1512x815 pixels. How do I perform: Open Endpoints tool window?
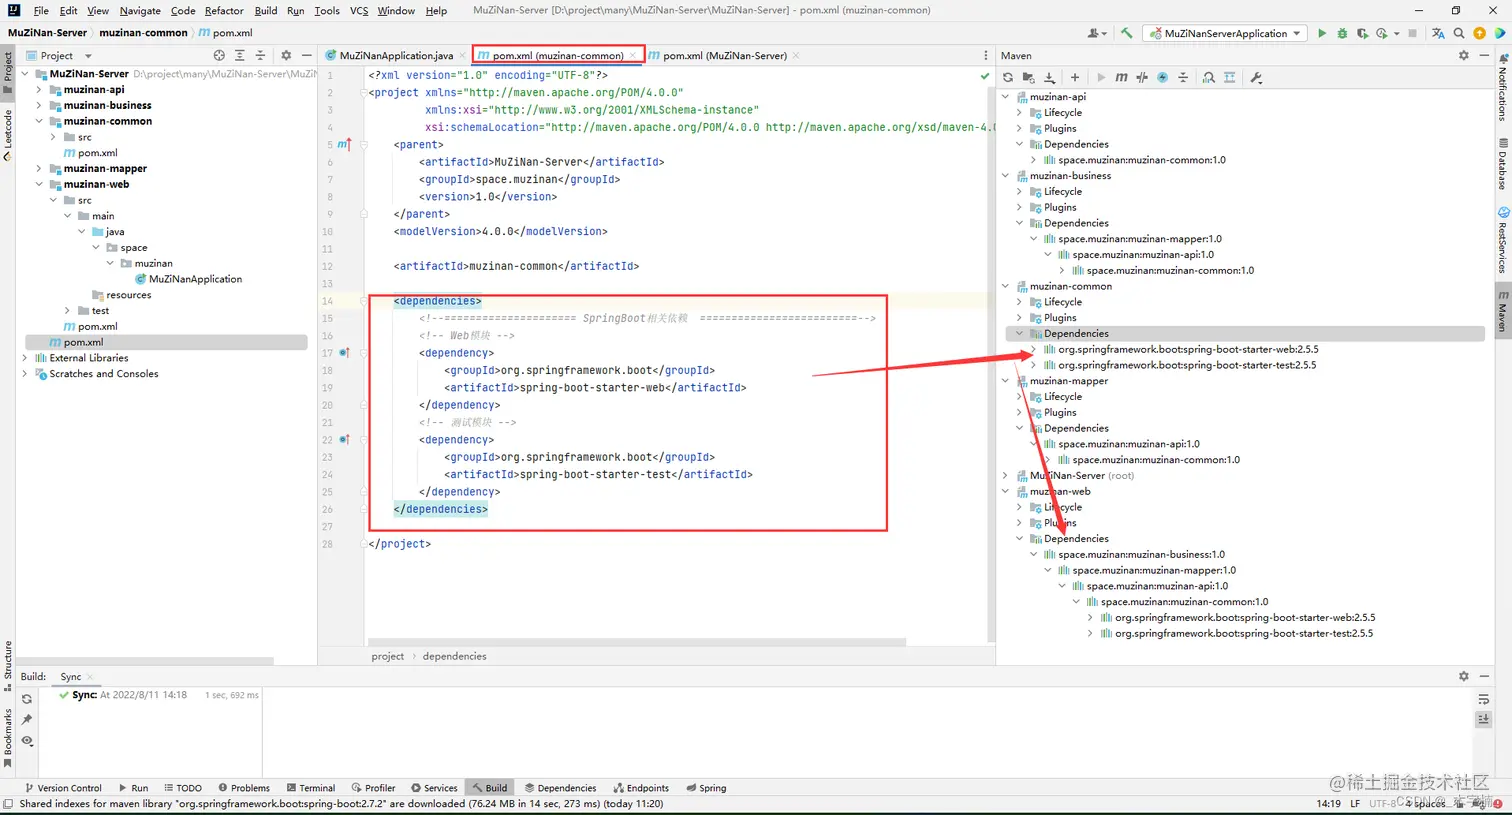(x=641, y=788)
